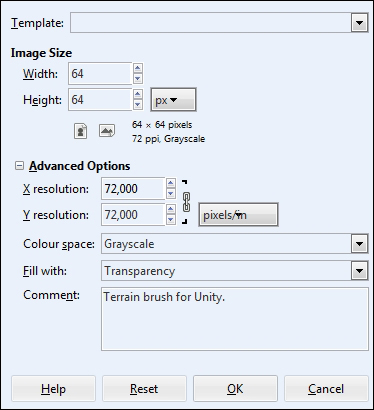Click the Reset button
Viewport: 374px width, 410px height.
tap(144, 389)
